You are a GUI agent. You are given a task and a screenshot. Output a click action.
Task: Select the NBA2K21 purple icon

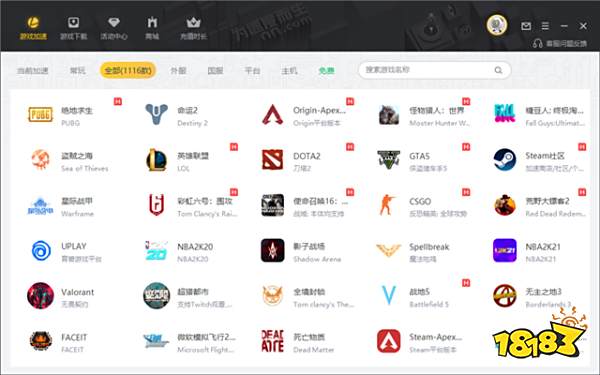(x=505, y=250)
